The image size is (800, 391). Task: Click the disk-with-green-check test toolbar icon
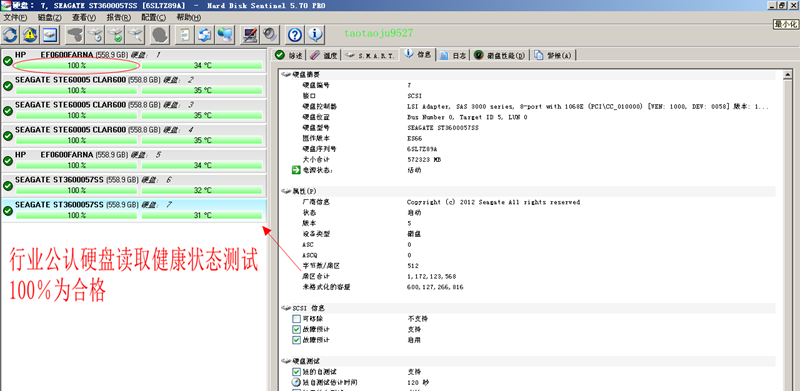tap(115, 35)
